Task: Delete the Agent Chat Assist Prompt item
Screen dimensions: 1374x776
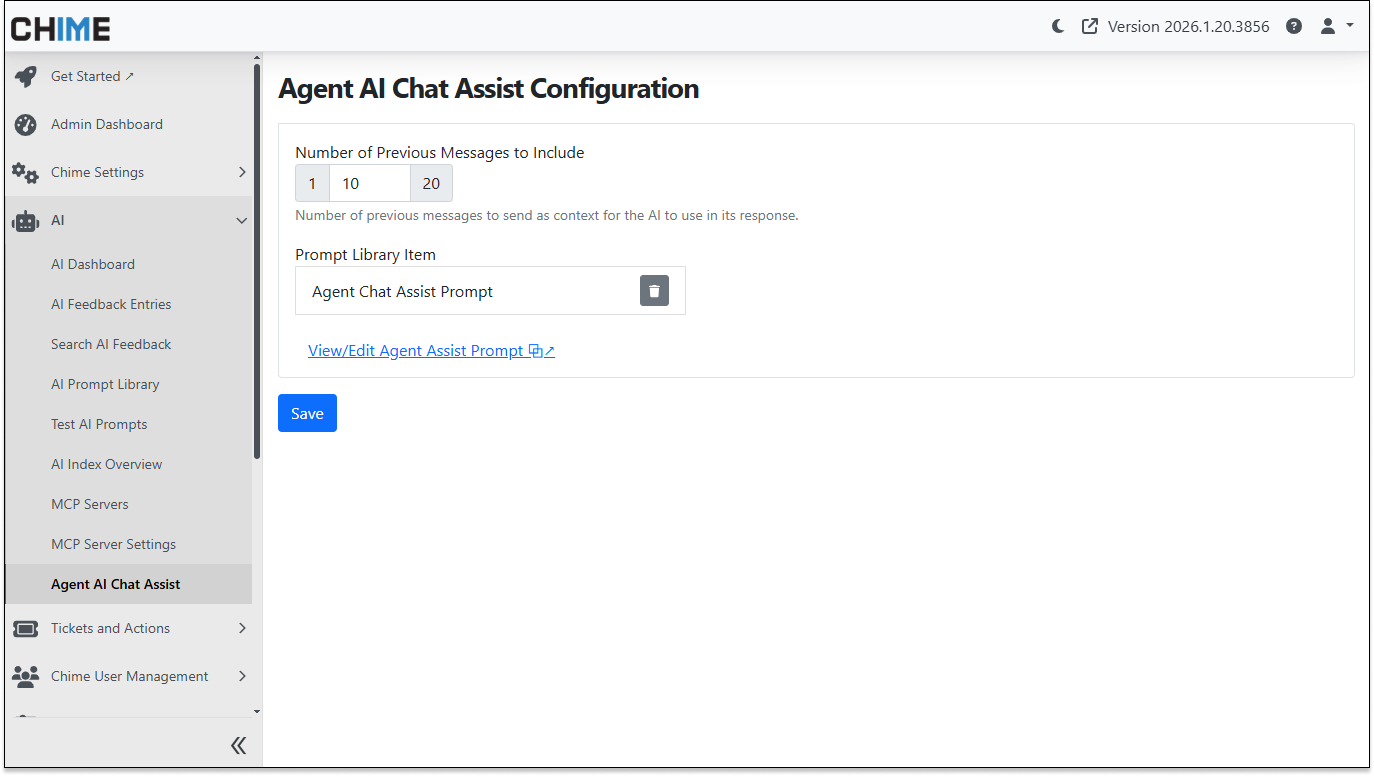Action: pos(654,291)
